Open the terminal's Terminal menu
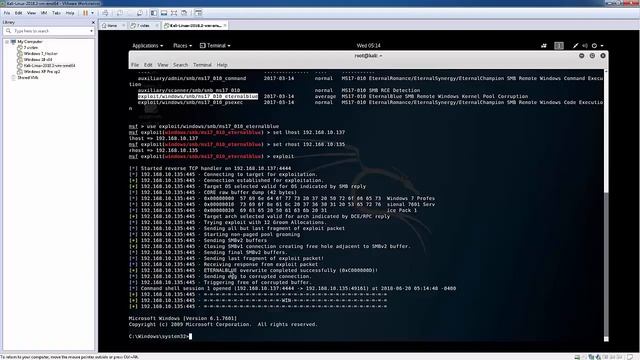This screenshot has width=640, height=360. click(x=202, y=65)
